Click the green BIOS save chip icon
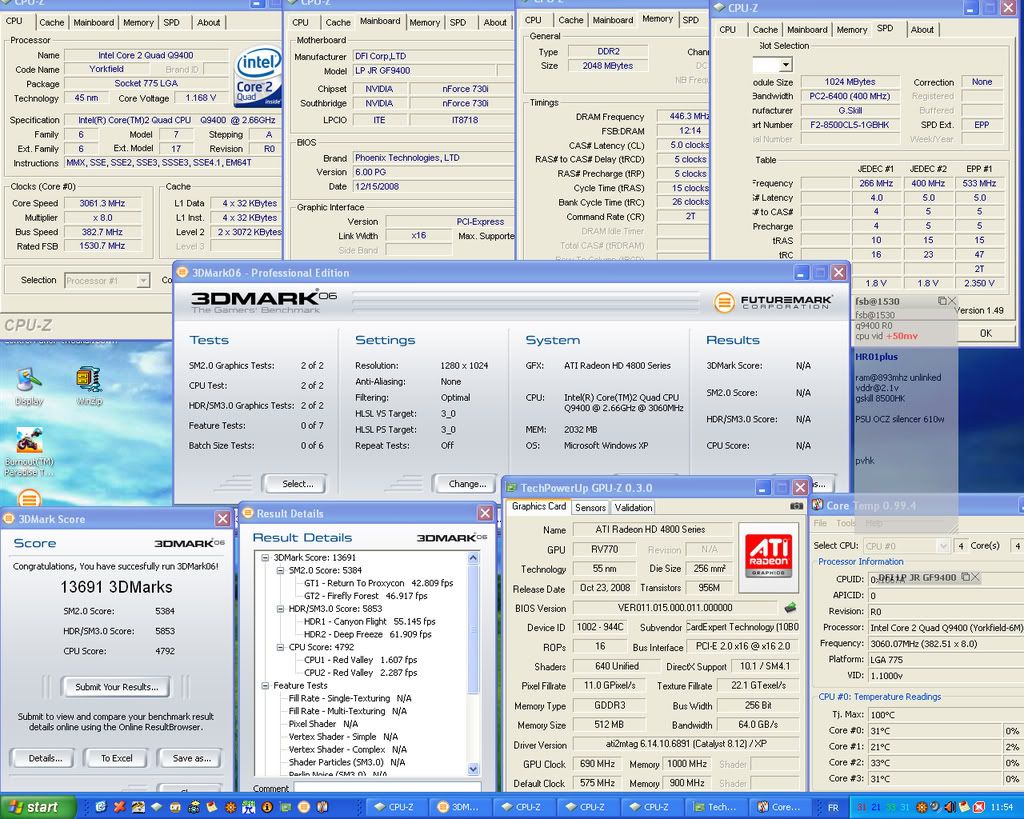The width and height of the screenshot is (1024, 819). [790, 607]
